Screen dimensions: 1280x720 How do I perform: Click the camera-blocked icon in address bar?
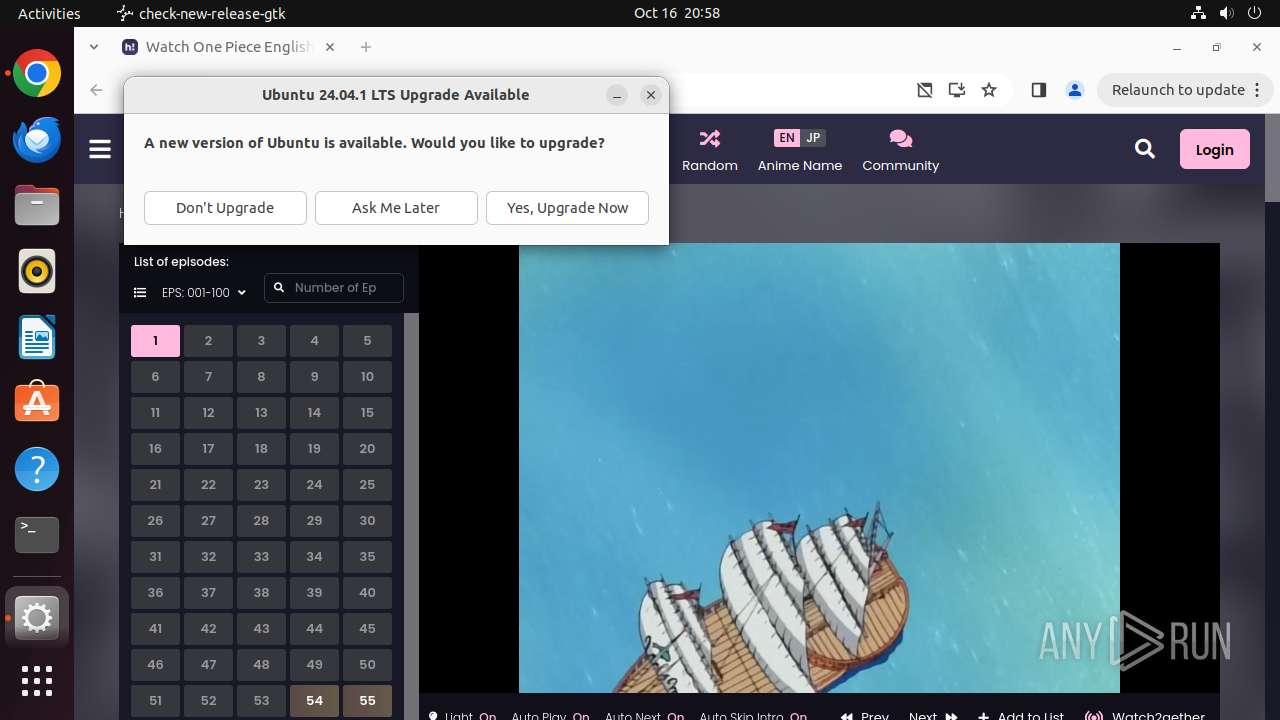(925, 90)
